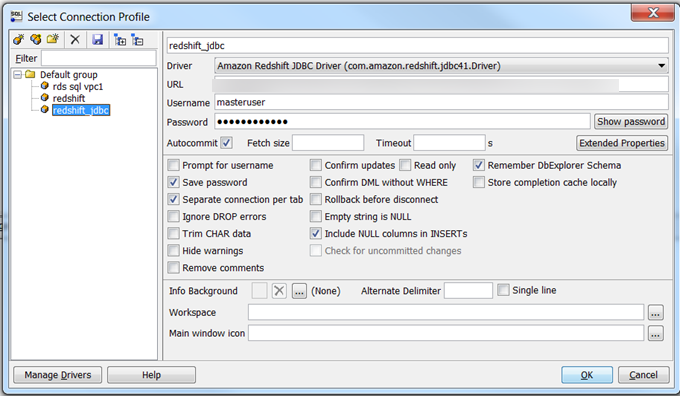Image resolution: width=680 pixels, height=396 pixels.
Task: Close the Select Connection Profile dialog
Action: point(653,13)
